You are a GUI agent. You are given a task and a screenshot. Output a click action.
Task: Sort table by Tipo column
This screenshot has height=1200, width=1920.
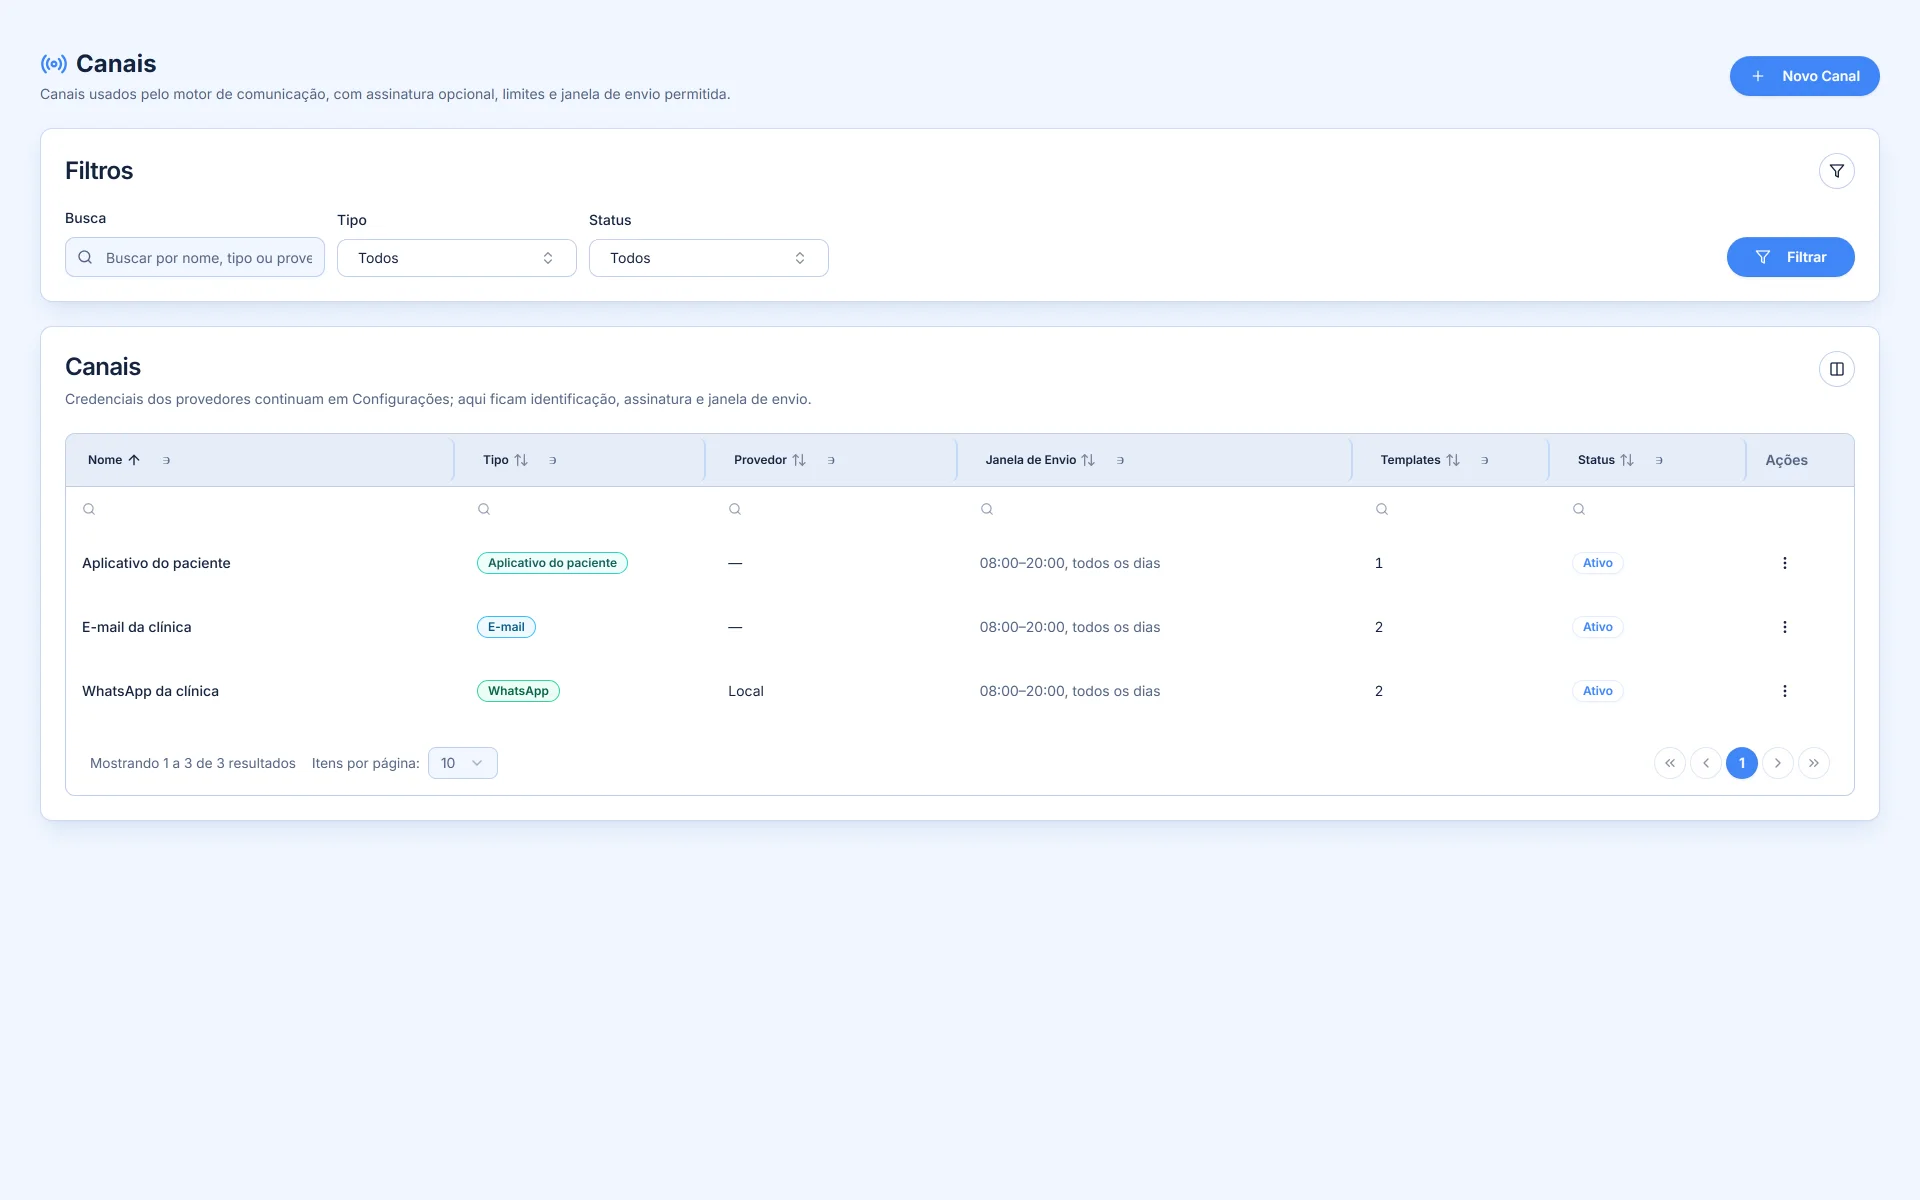point(521,460)
